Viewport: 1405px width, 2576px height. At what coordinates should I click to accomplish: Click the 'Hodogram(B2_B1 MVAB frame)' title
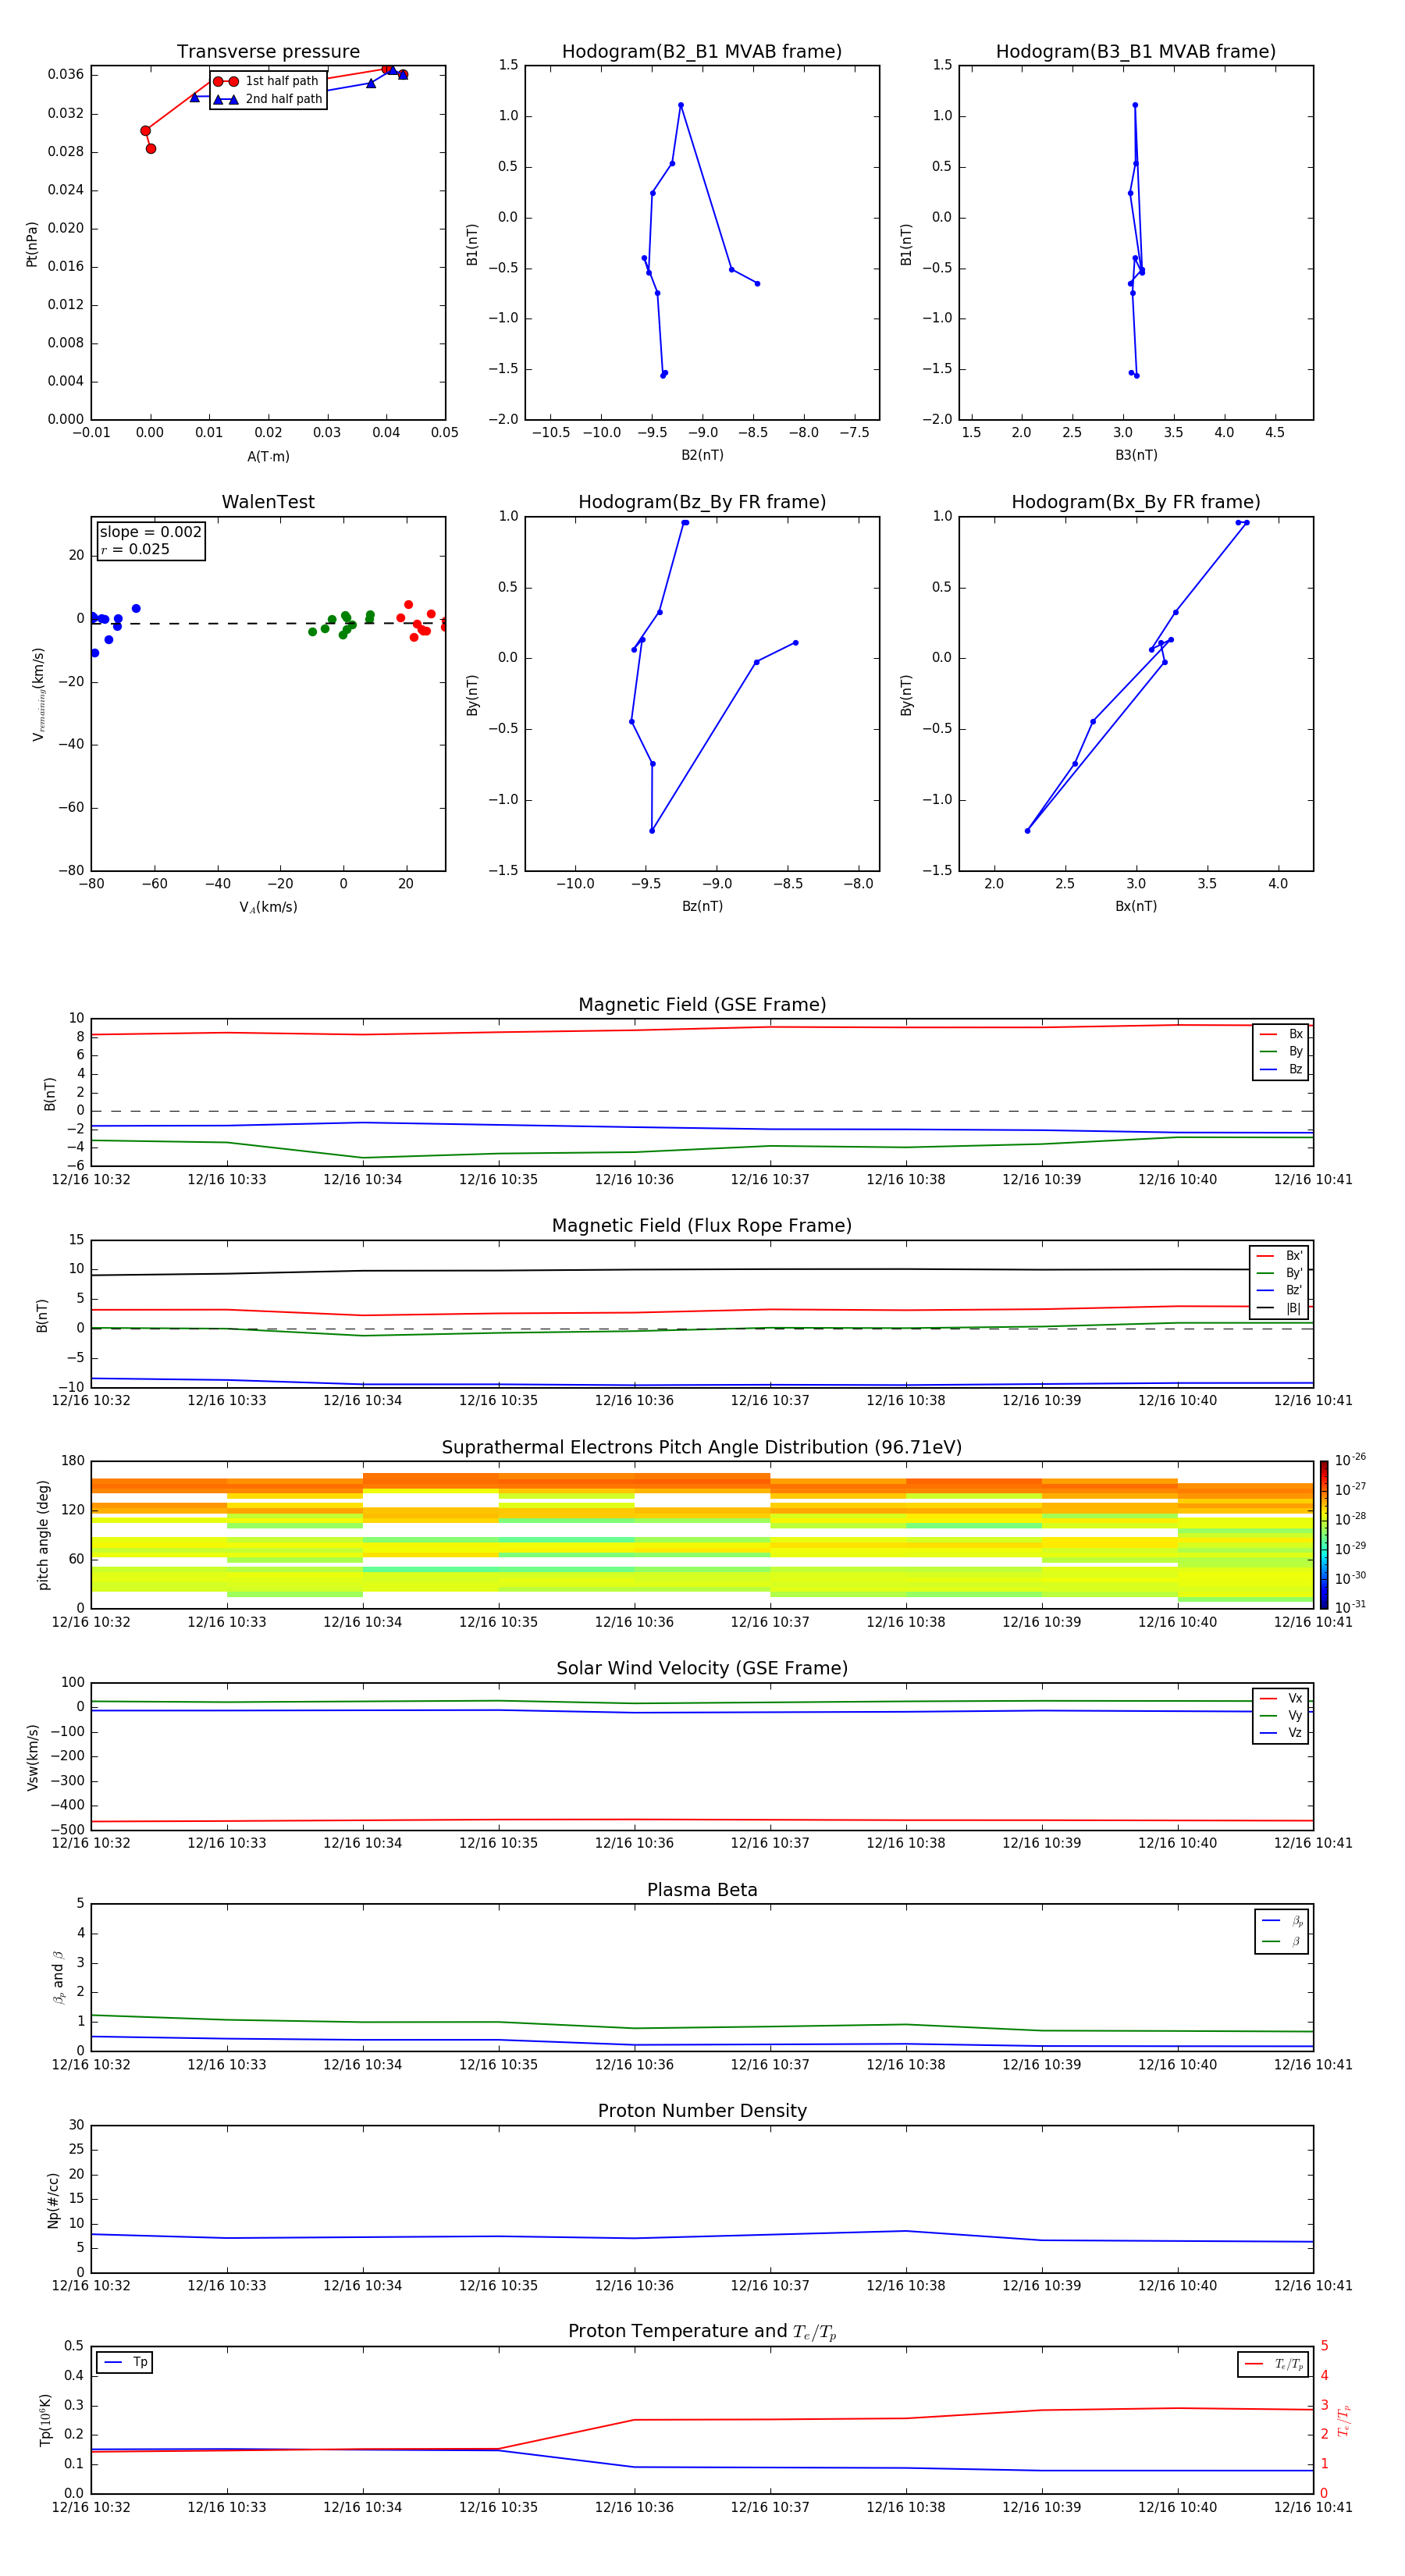[702, 52]
